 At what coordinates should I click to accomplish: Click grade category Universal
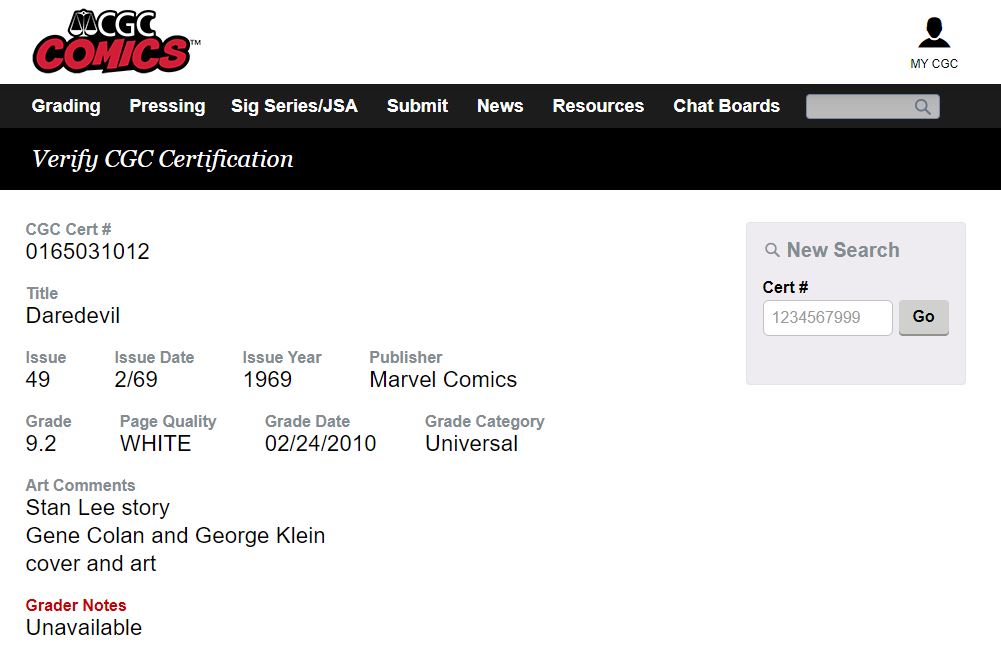[471, 443]
